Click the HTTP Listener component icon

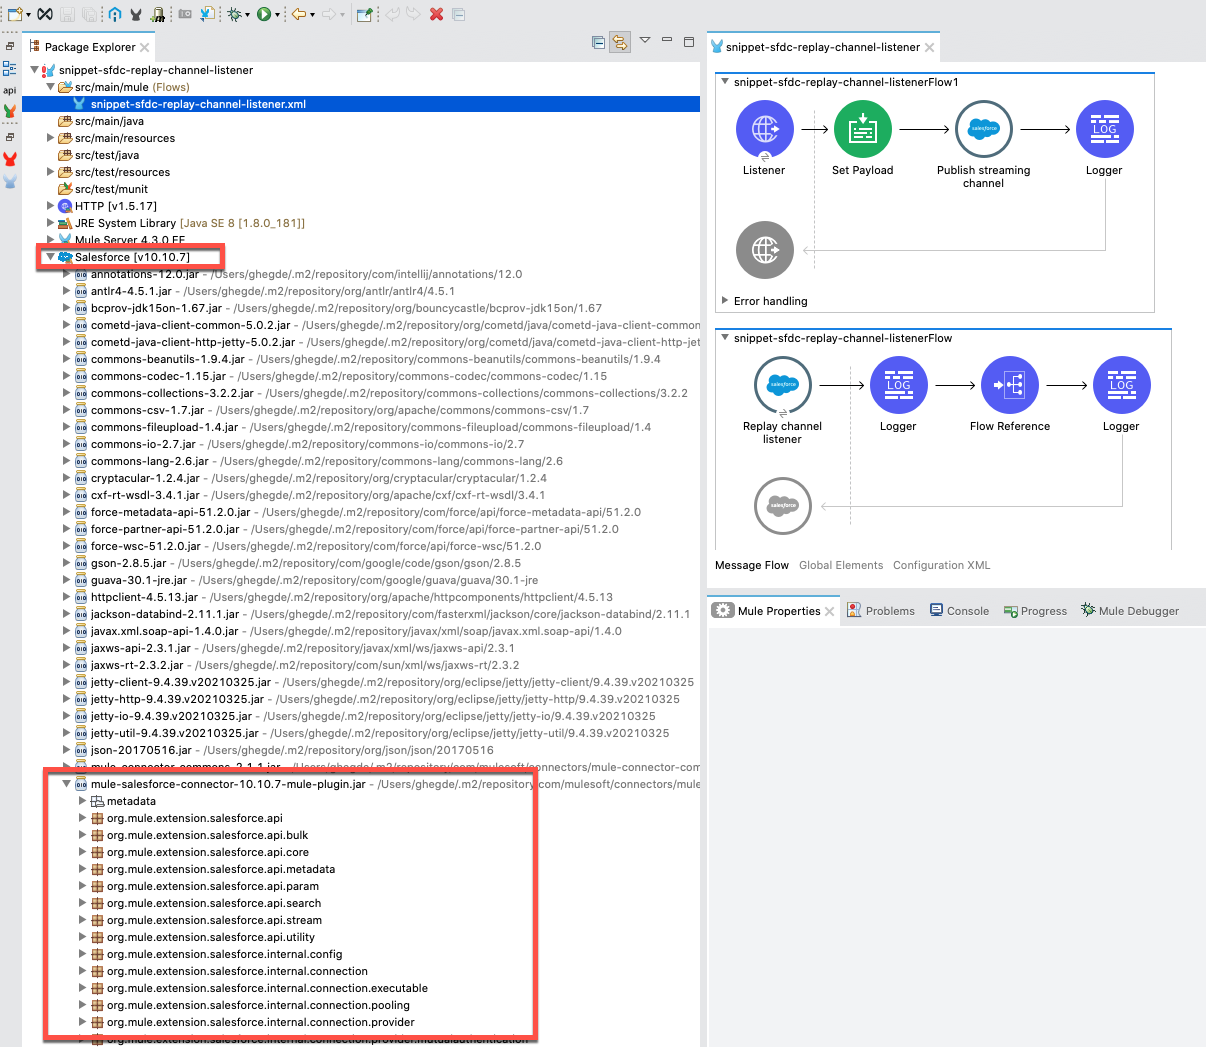tap(764, 130)
